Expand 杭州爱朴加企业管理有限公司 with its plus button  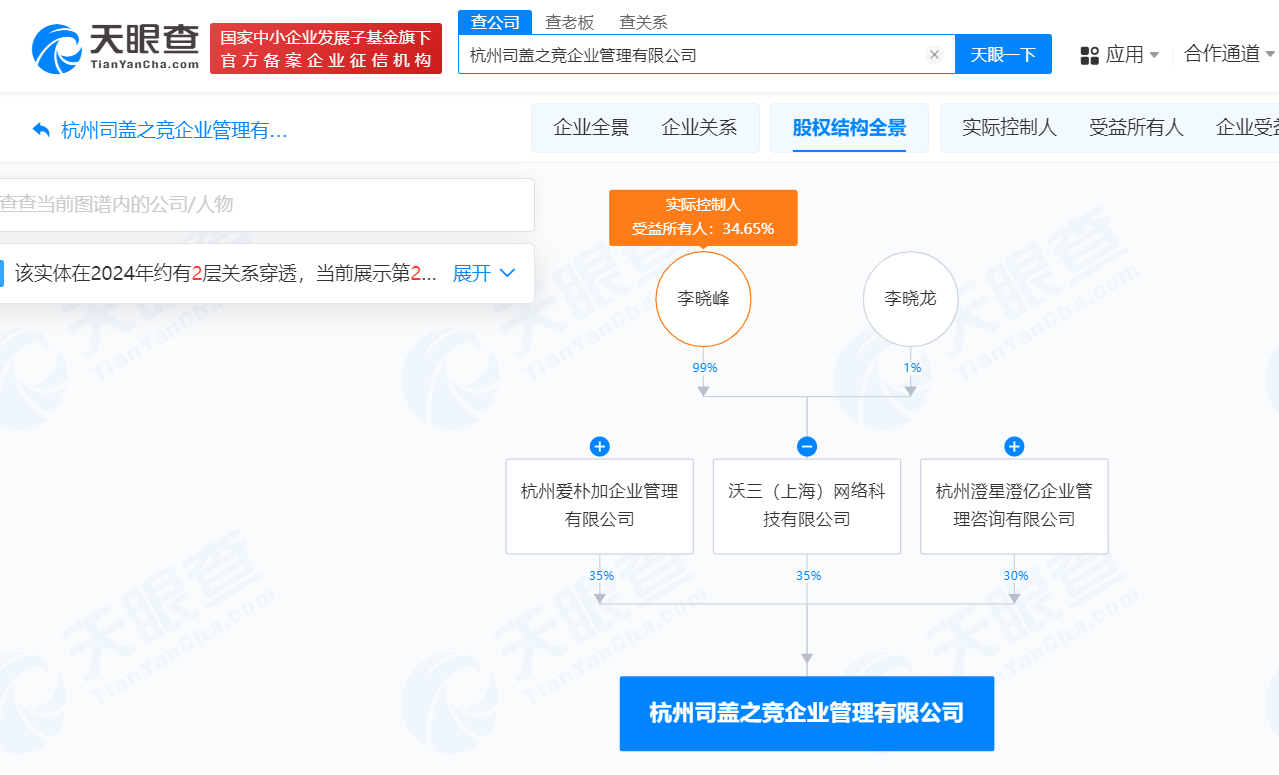[x=598, y=446]
